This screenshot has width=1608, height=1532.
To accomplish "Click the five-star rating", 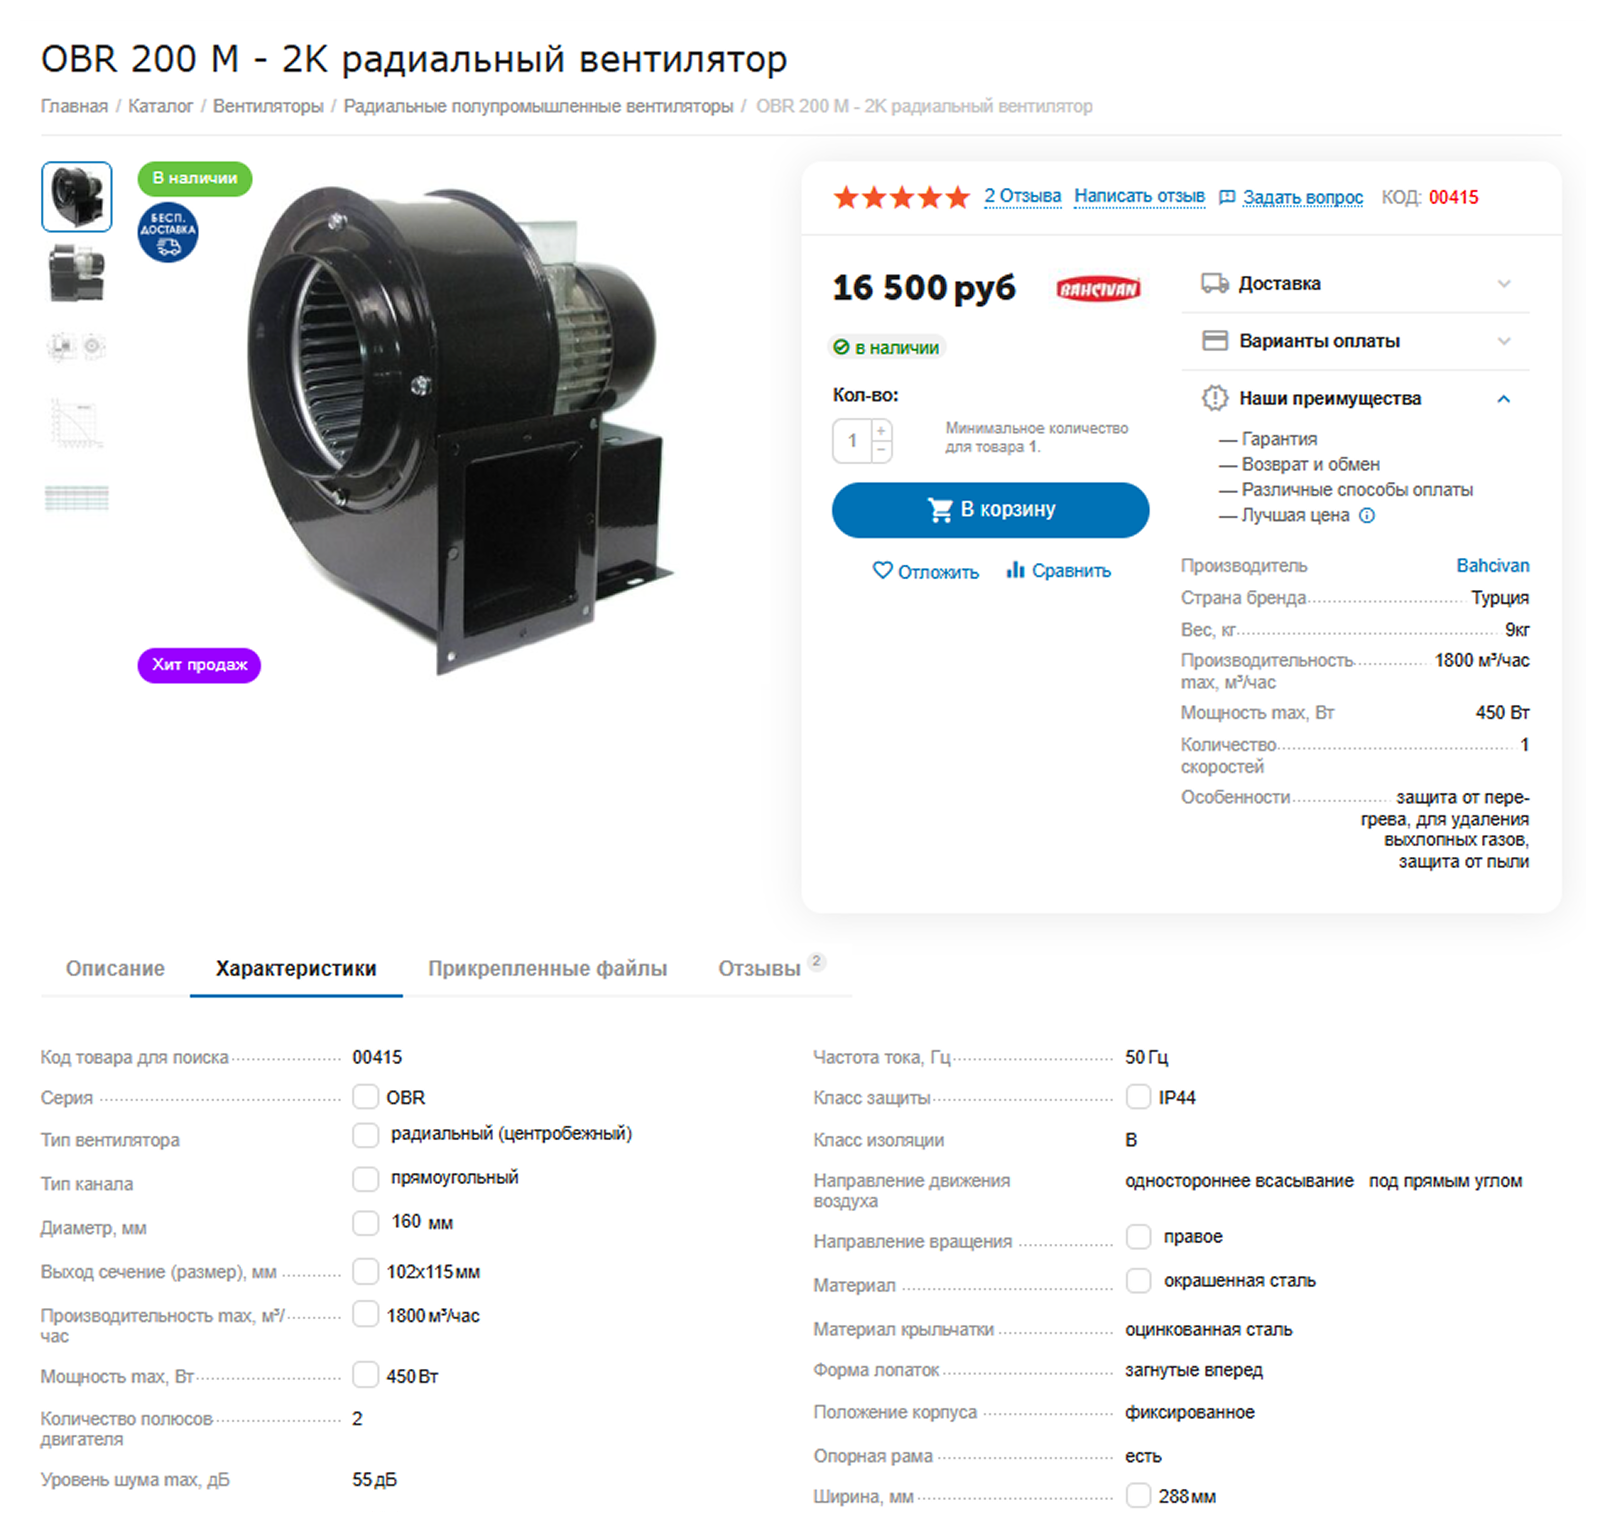I will [x=901, y=197].
